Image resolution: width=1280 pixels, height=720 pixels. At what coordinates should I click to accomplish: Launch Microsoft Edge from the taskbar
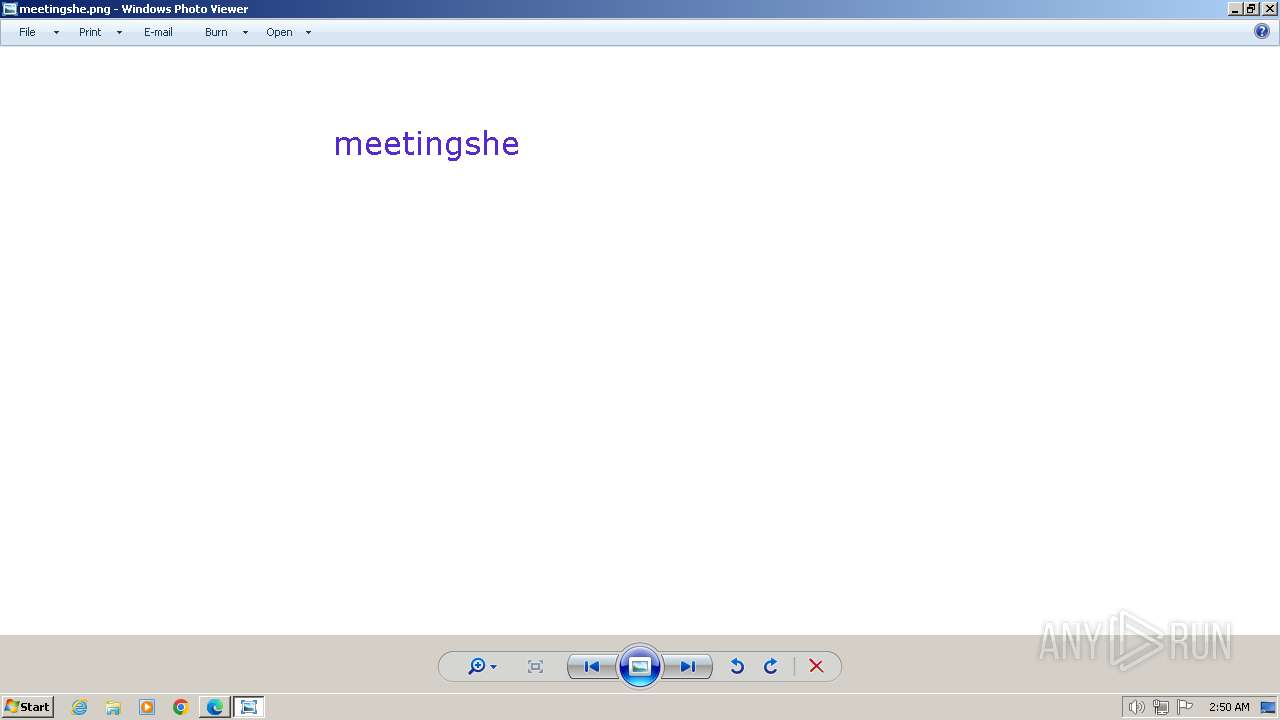215,707
